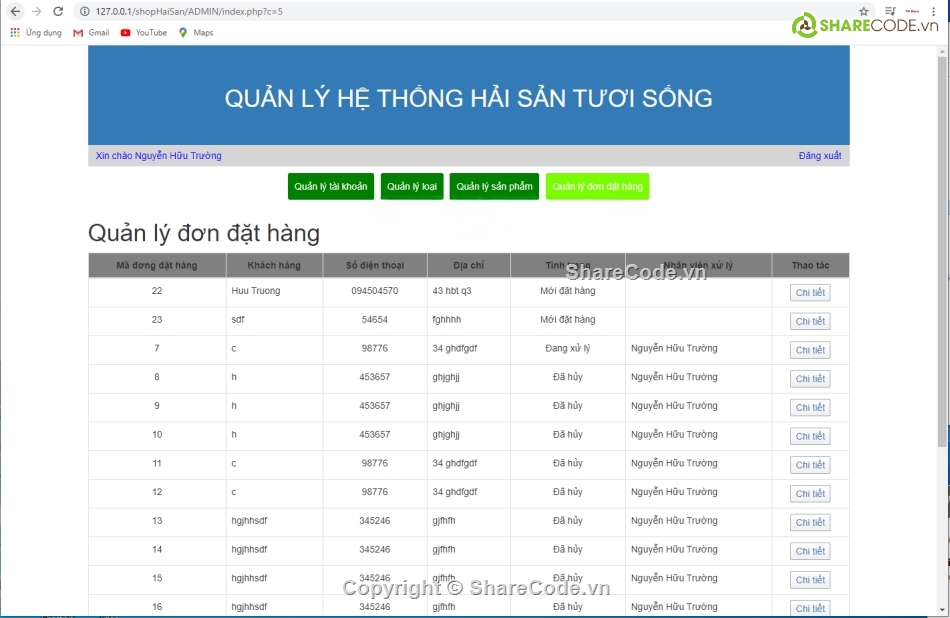The width and height of the screenshot is (950, 618).
Task: Open the media control playlist icon
Action: pyautogui.click(x=890, y=12)
